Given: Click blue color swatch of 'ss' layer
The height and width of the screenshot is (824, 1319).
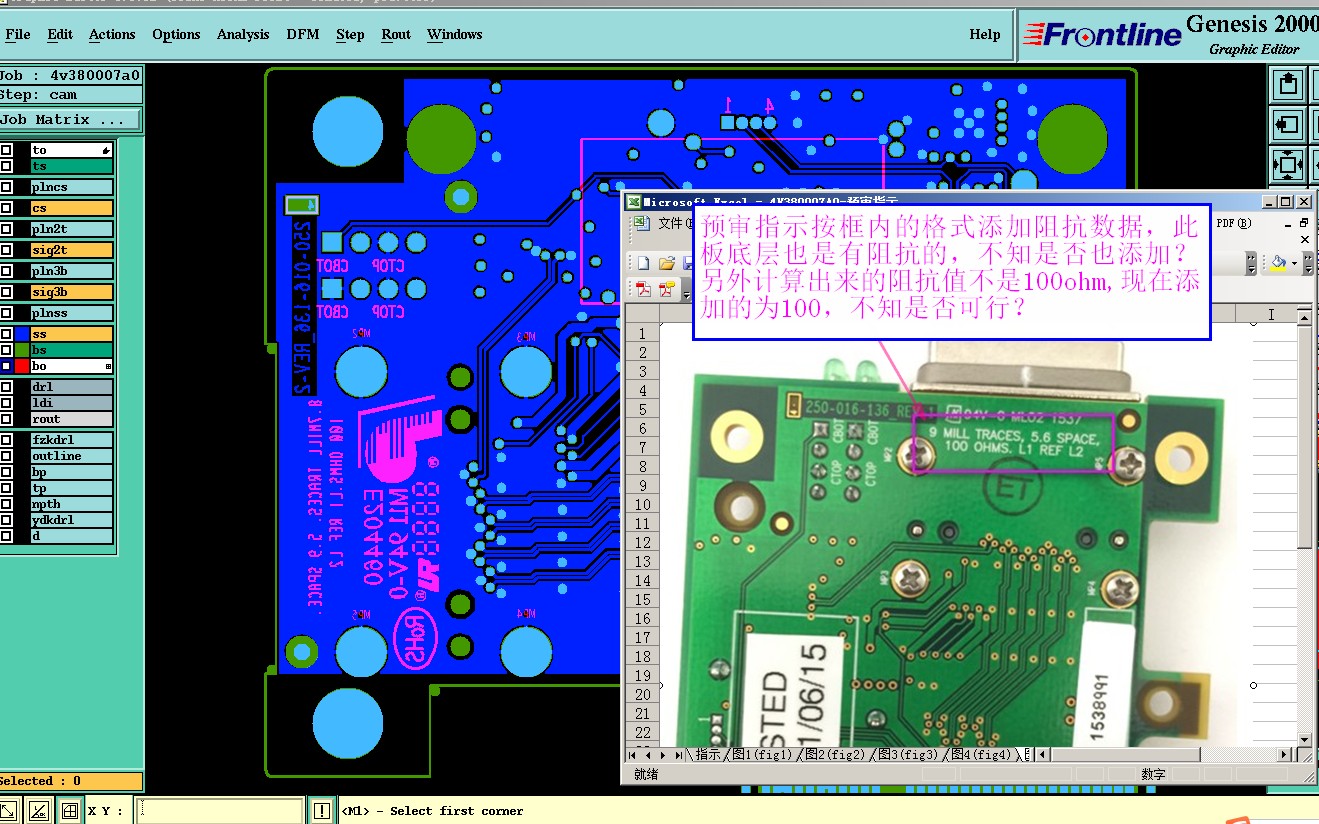Looking at the screenshot, I should point(22,334).
